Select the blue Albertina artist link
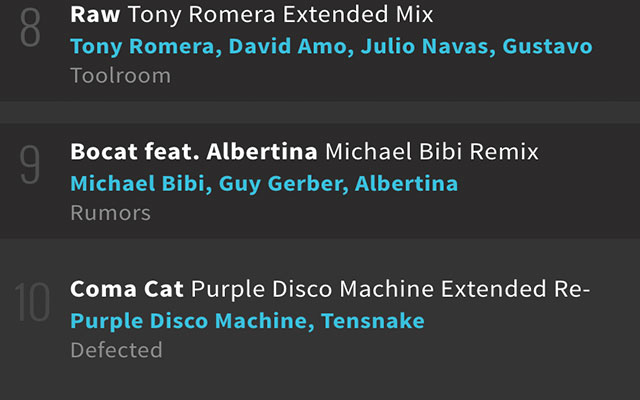640x400 pixels. tap(407, 184)
